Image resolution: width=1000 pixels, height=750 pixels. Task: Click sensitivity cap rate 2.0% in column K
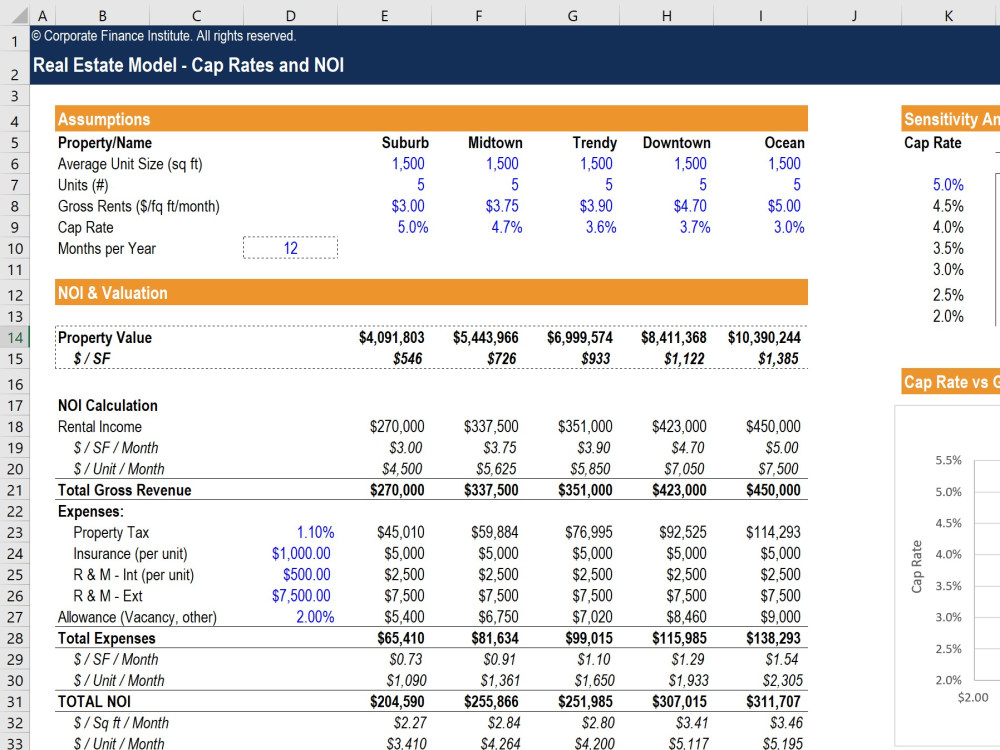(948, 316)
